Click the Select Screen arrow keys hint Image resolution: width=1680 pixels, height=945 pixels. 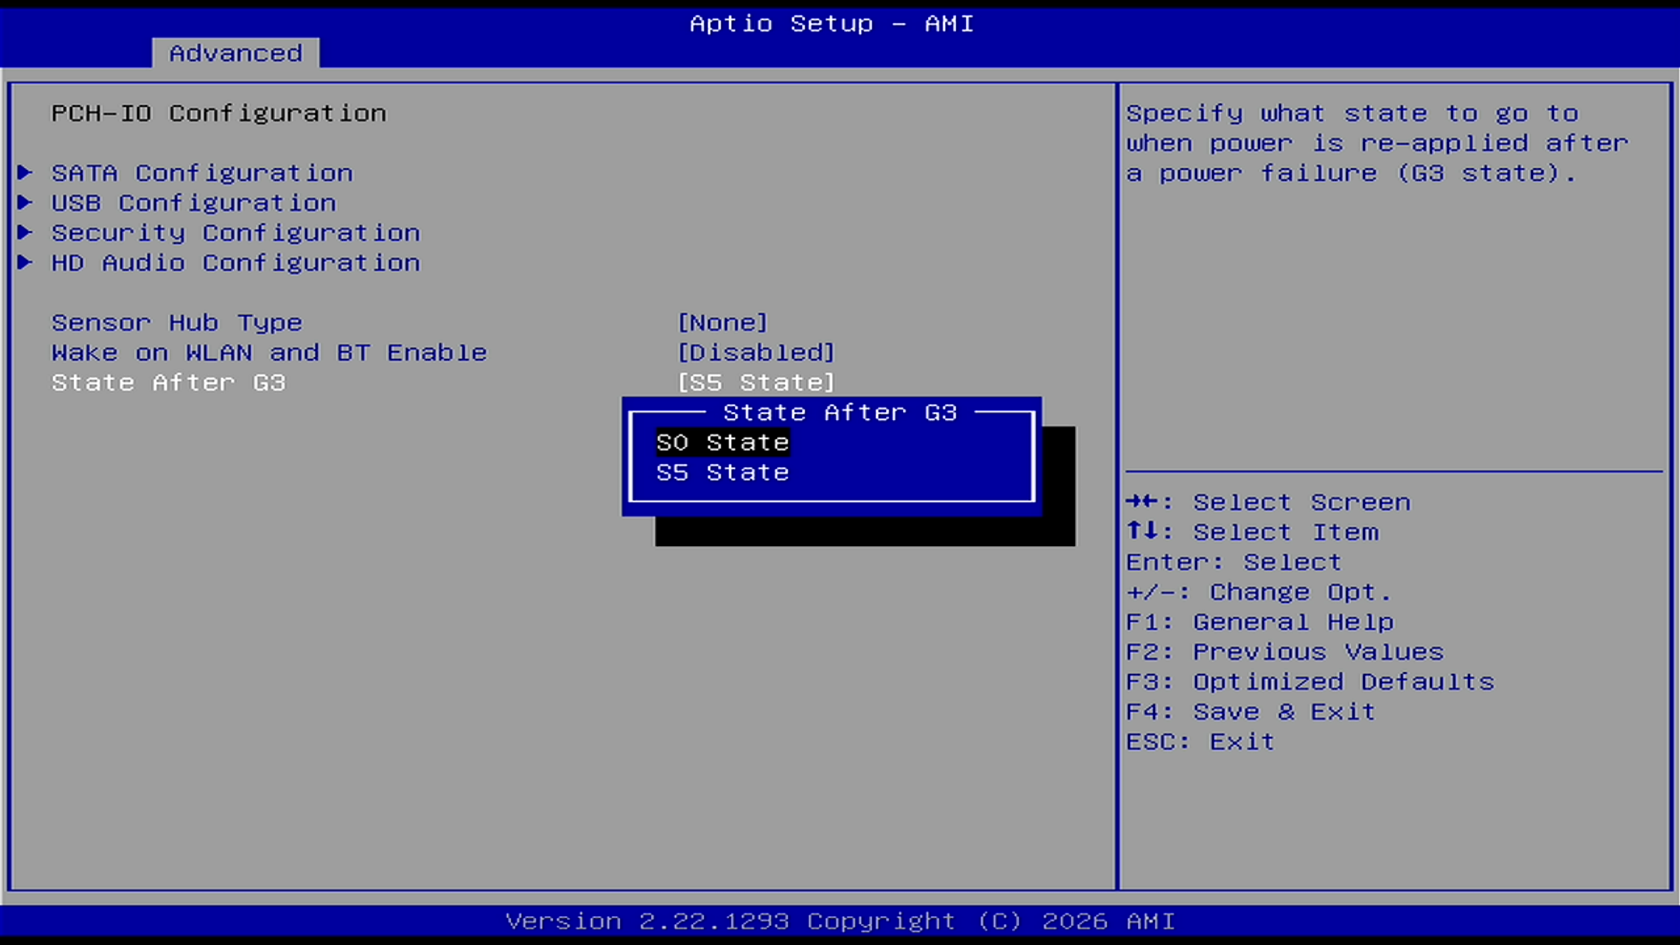1268,502
